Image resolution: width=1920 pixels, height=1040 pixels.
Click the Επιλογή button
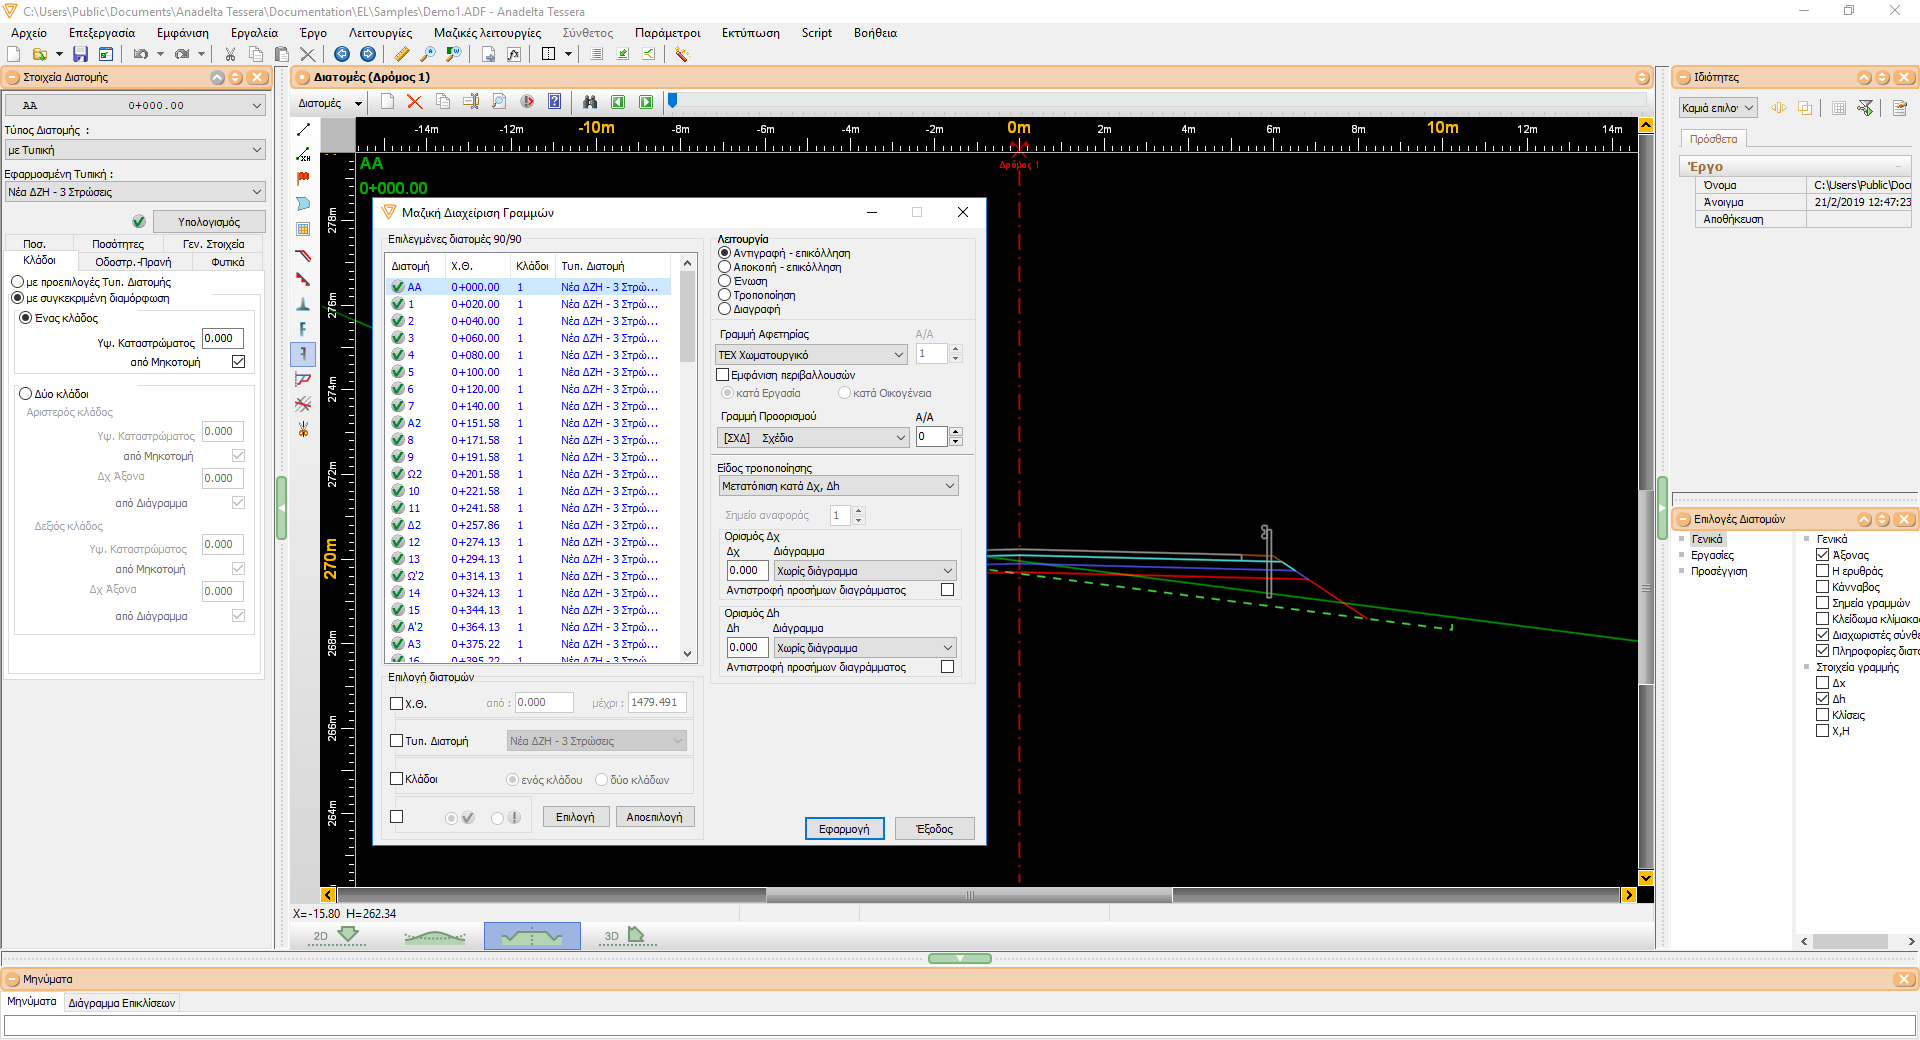[x=575, y=817]
